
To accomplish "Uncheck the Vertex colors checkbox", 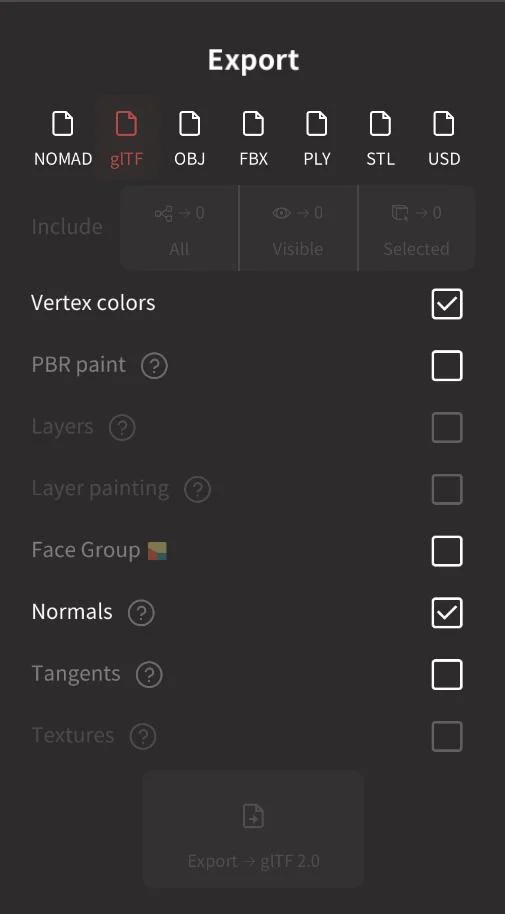I will (x=447, y=304).
